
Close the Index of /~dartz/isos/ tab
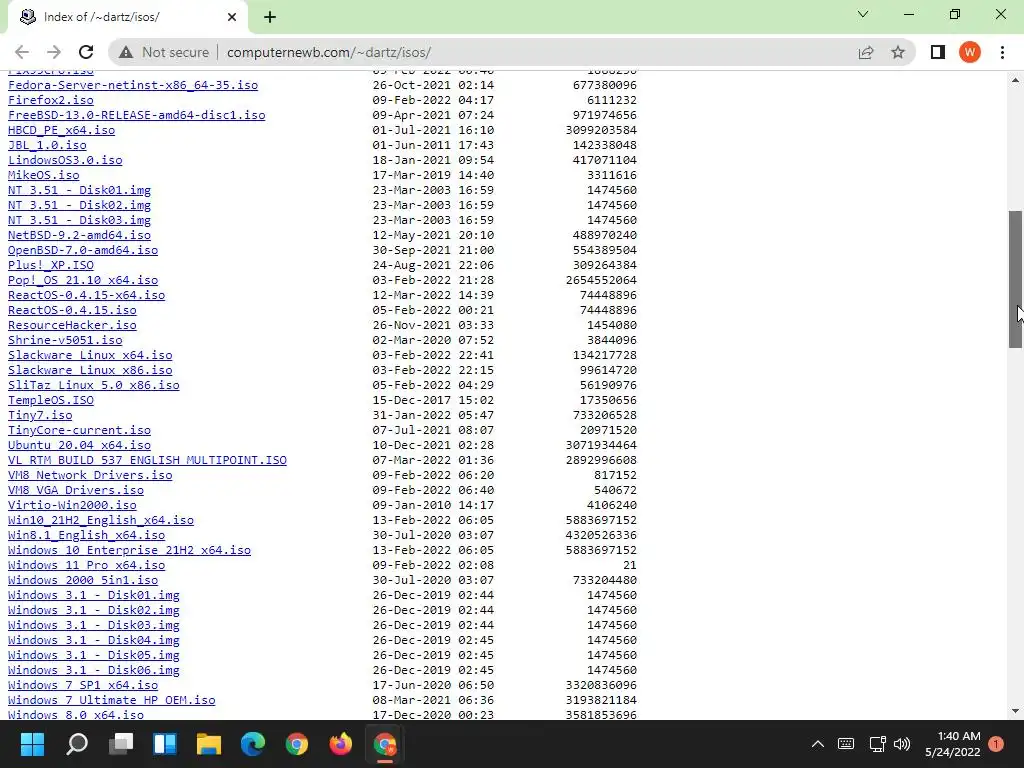coord(232,17)
